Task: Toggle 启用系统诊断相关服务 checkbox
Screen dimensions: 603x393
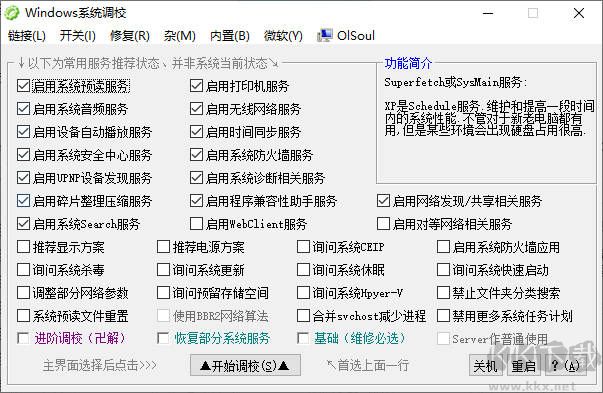Action: (197, 178)
